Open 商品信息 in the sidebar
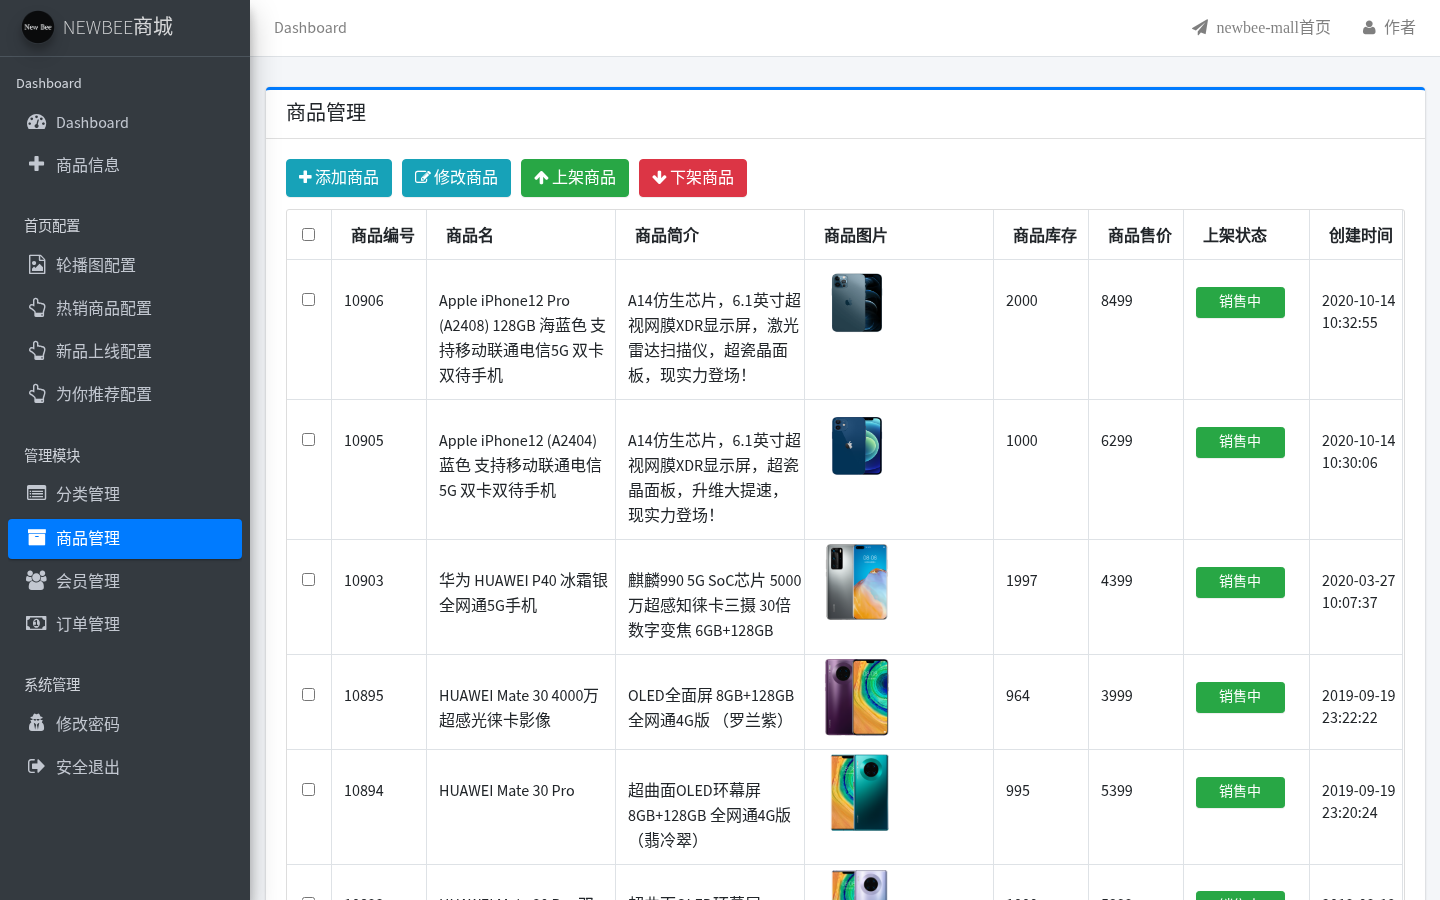 click(125, 165)
